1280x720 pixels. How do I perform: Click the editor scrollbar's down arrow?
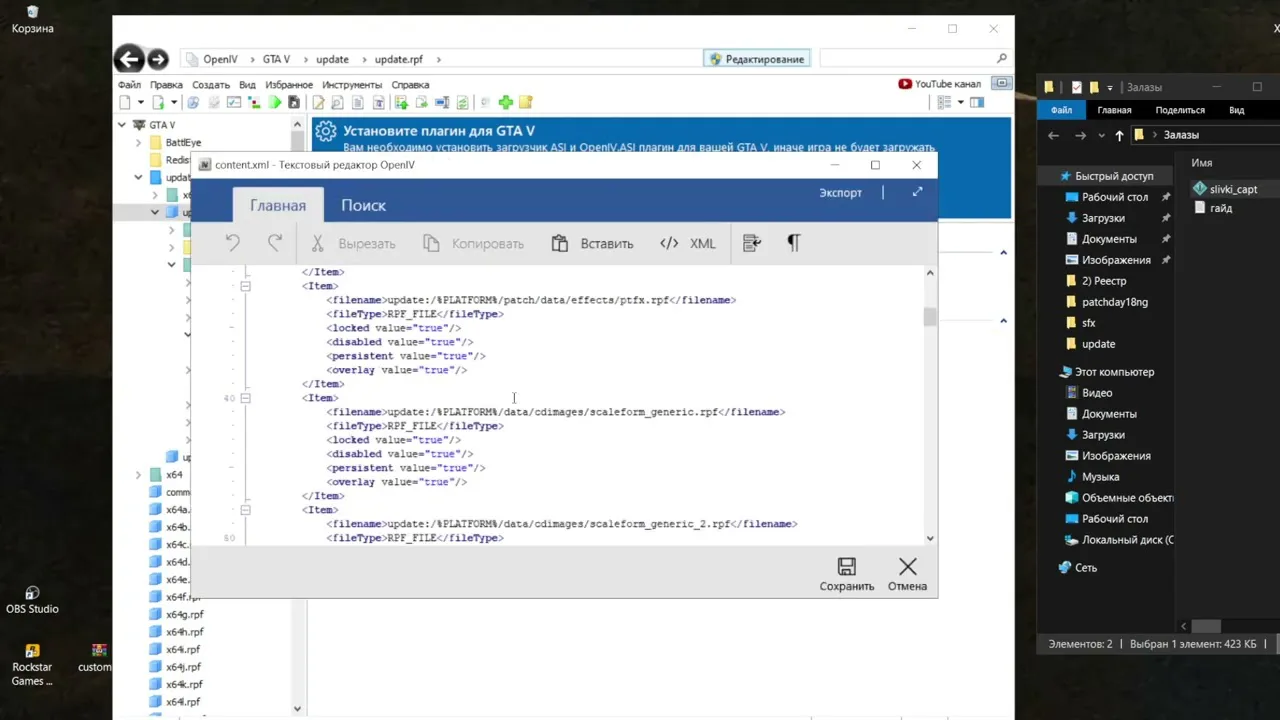coord(930,538)
